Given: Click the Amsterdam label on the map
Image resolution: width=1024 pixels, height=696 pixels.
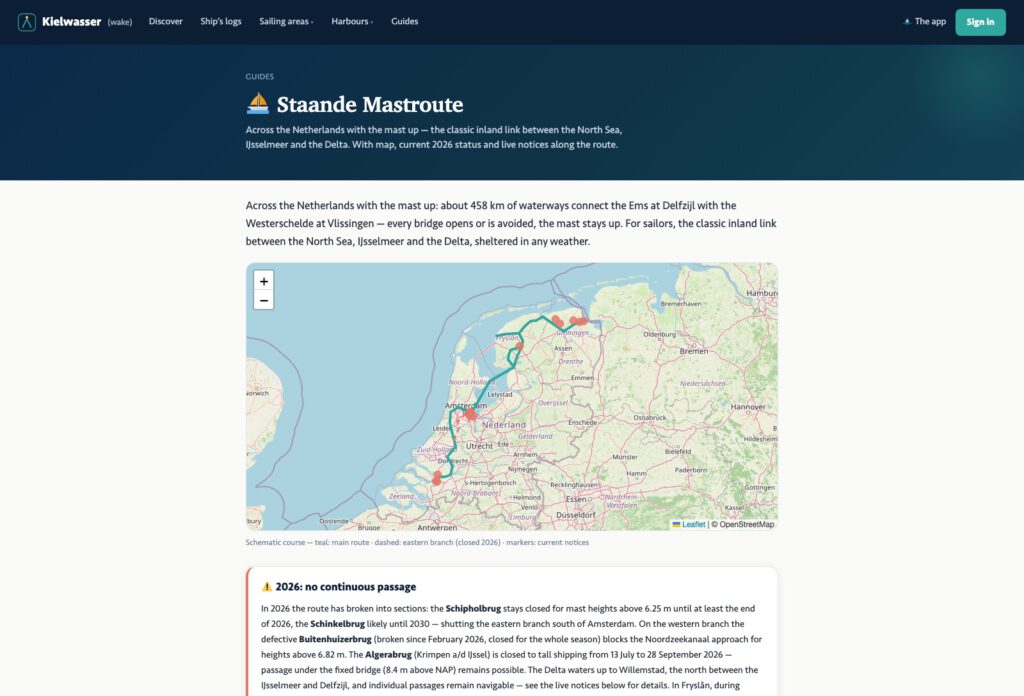Looking at the screenshot, I should tap(466, 405).
